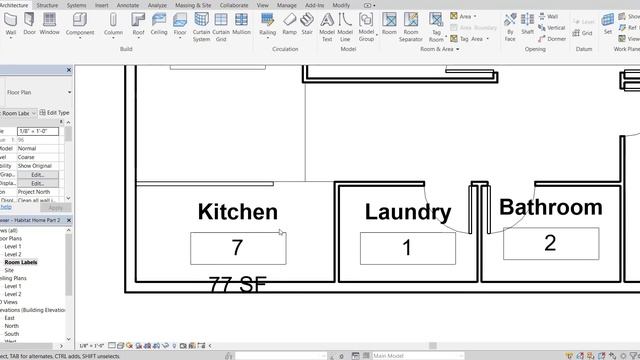
Task: Select the Room Separator tool
Action: click(x=411, y=27)
